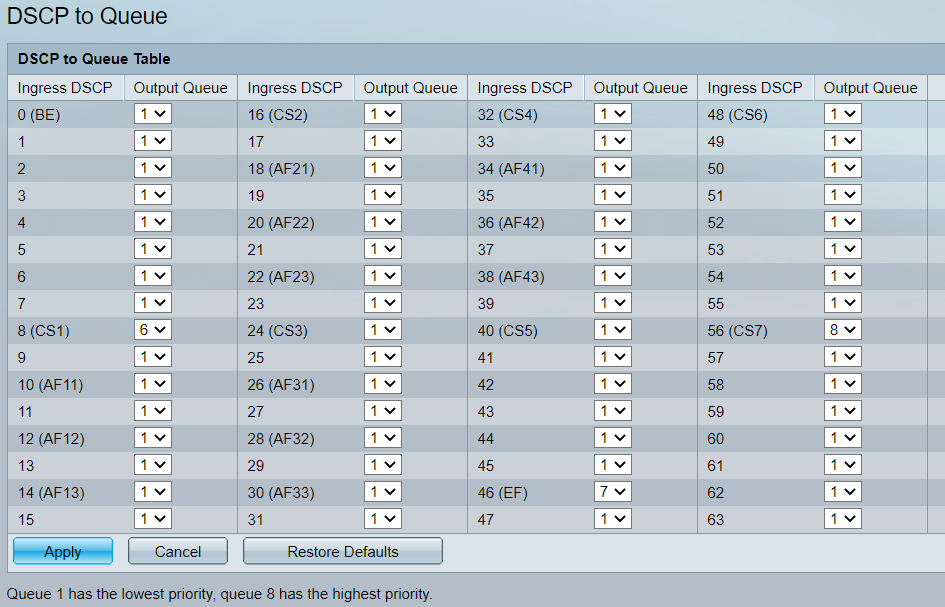945x607 pixels.
Task: Open Output Queue dropdown for DSCP 48 (CS6)
Action: click(843, 114)
